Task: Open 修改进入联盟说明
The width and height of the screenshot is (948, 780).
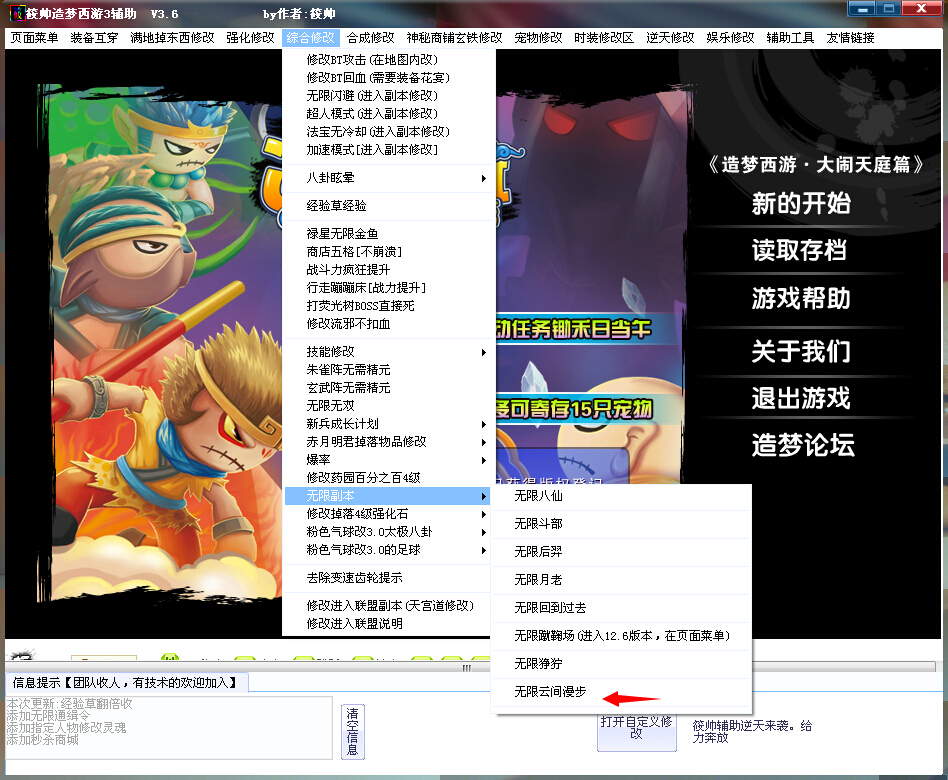Action: (x=387, y=624)
